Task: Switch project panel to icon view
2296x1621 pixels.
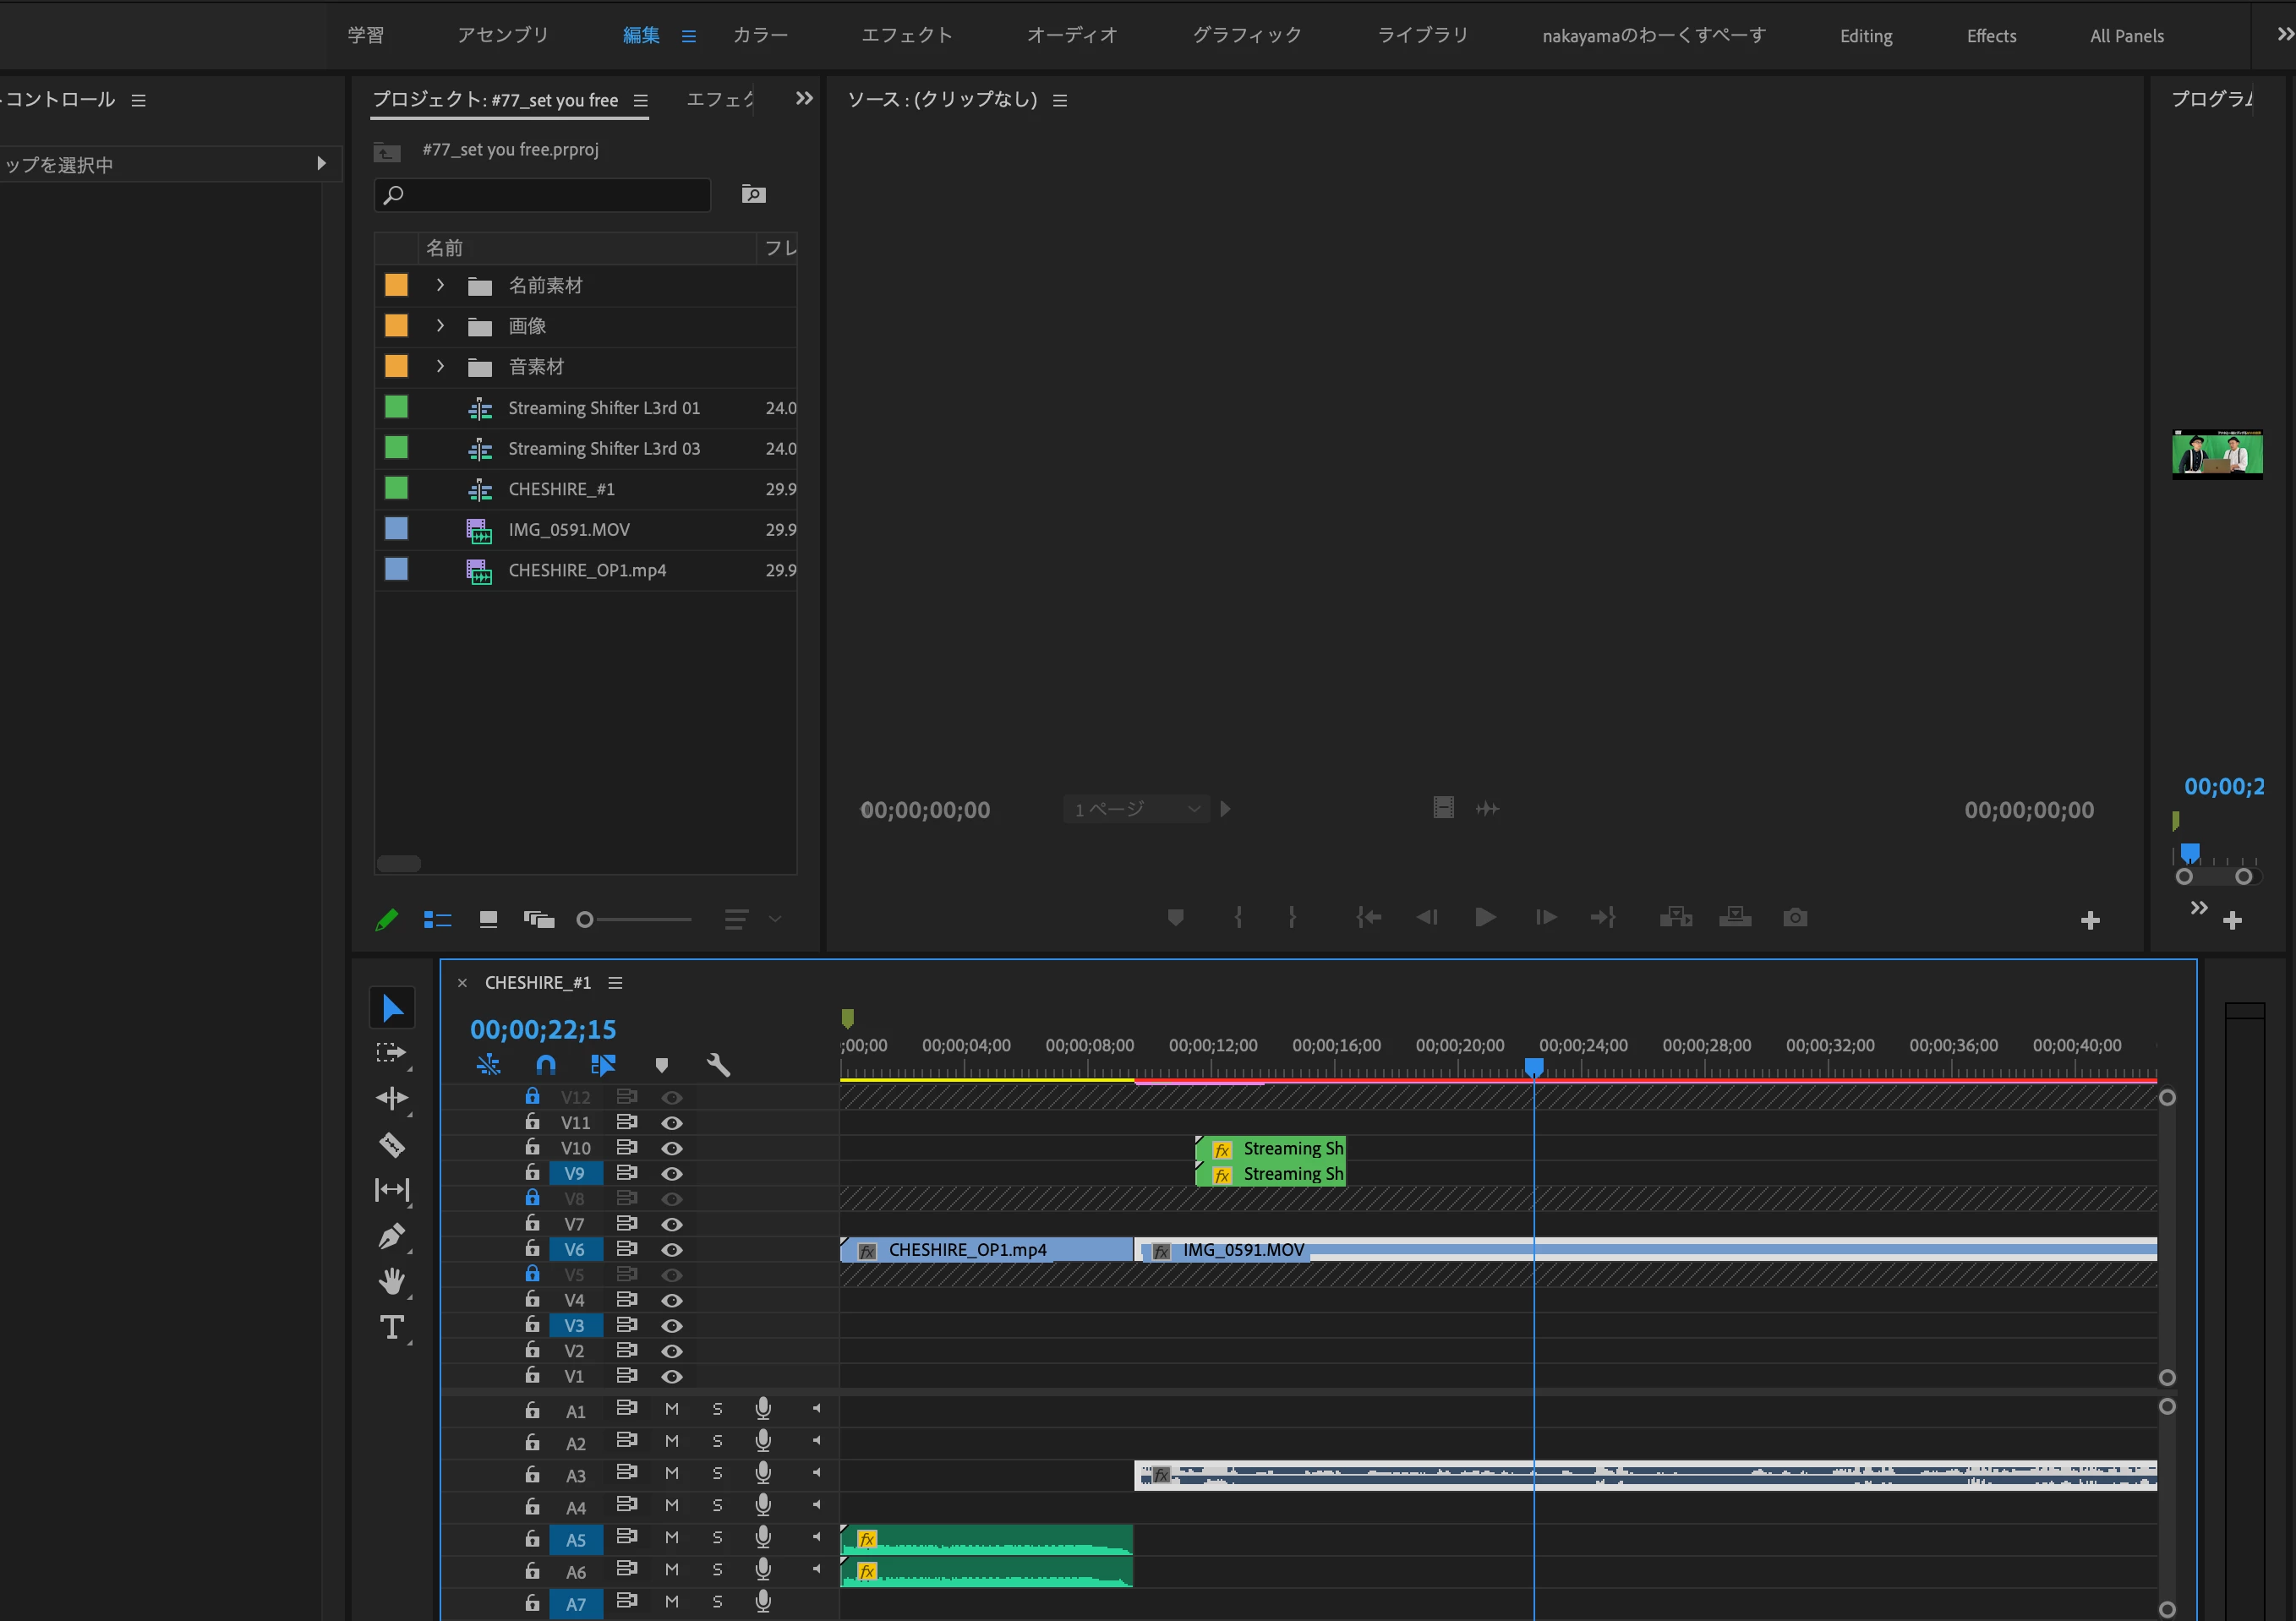Action: [x=488, y=919]
